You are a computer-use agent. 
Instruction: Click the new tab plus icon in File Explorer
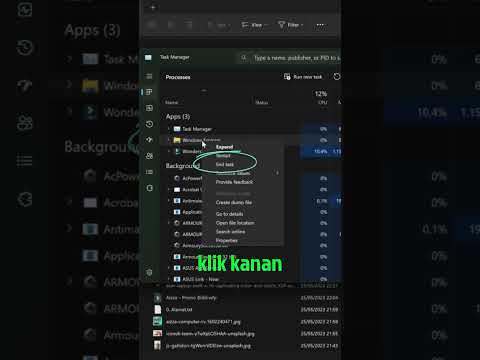coord(153,8)
